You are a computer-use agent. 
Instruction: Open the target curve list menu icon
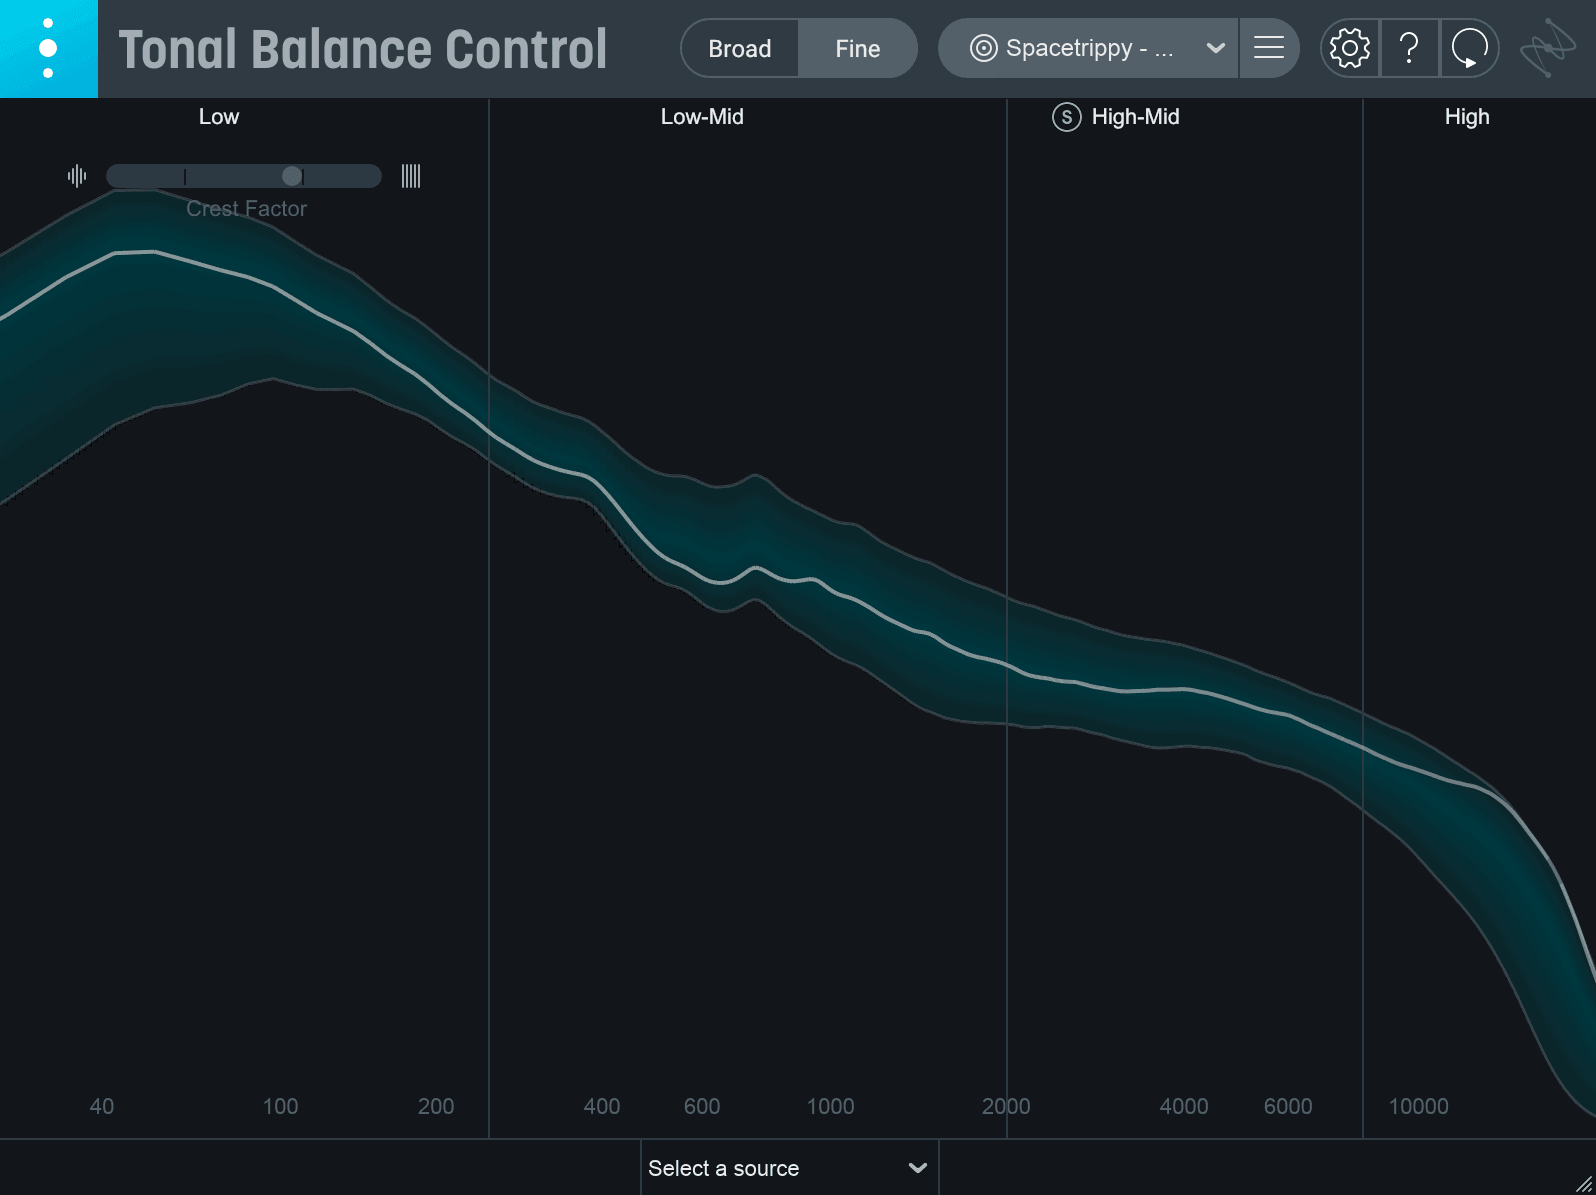point(1269,48)
